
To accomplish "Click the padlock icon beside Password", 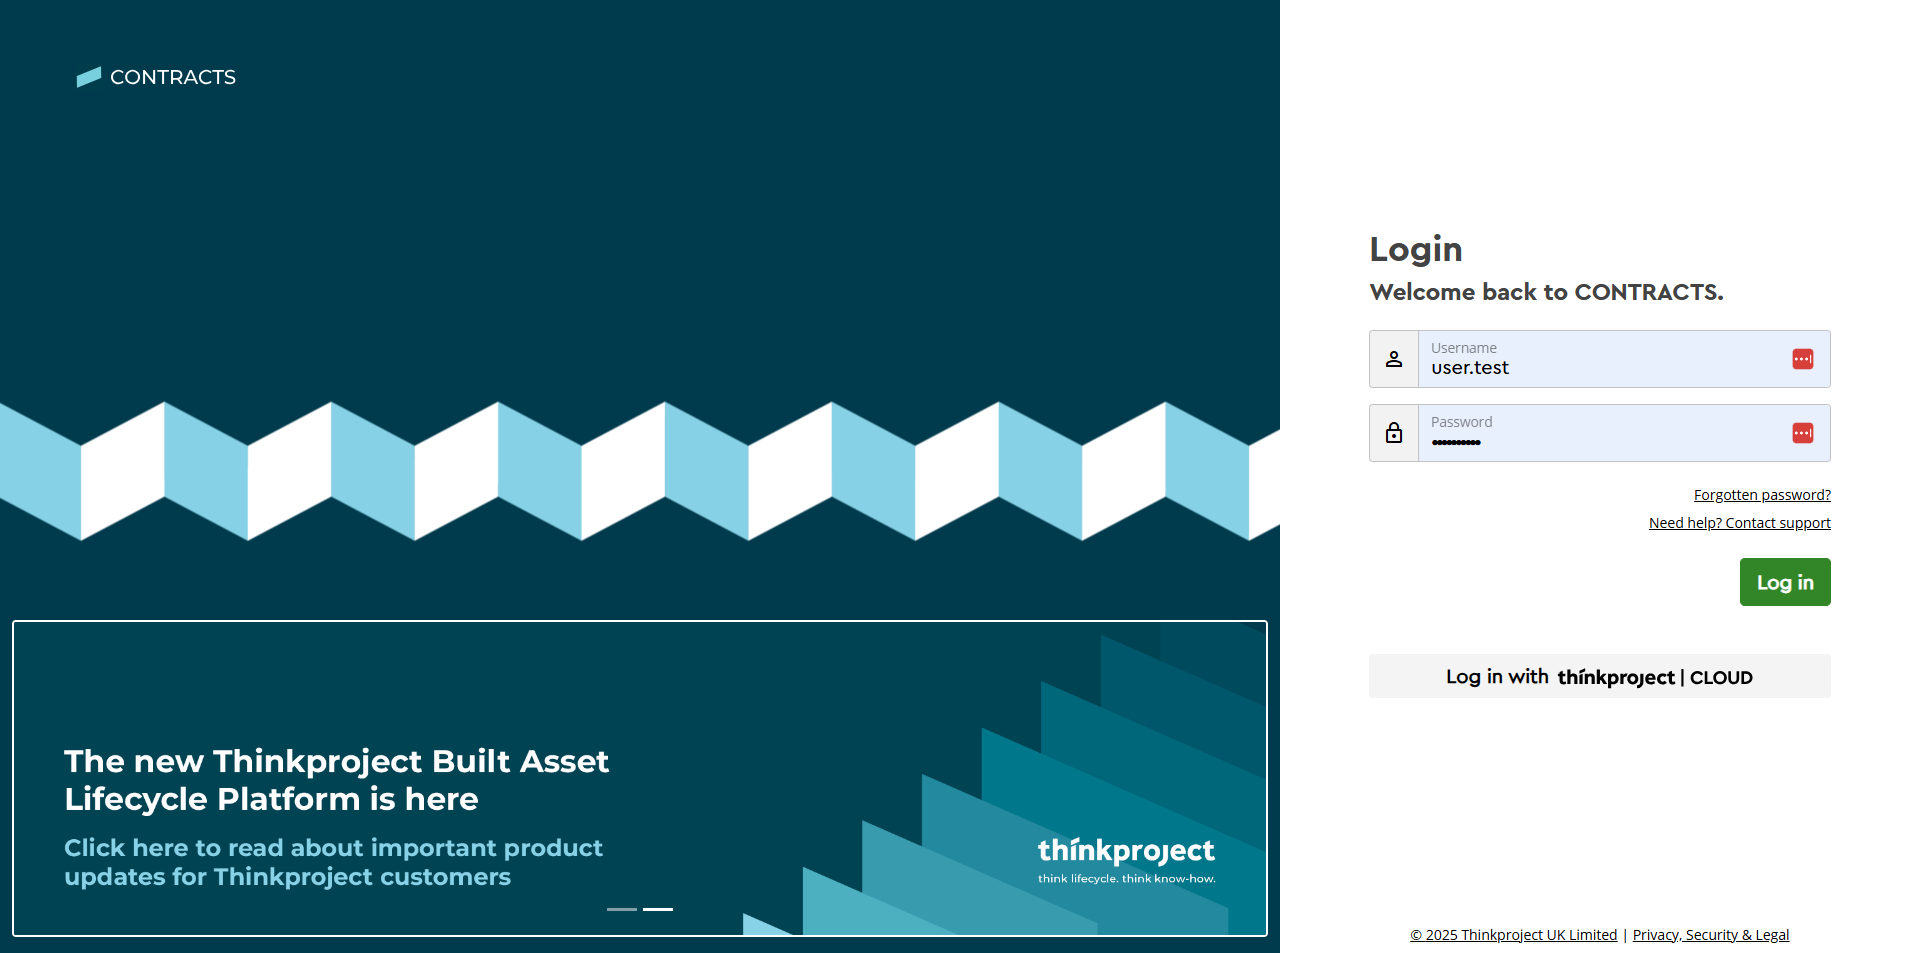I will pos(1394,433).
